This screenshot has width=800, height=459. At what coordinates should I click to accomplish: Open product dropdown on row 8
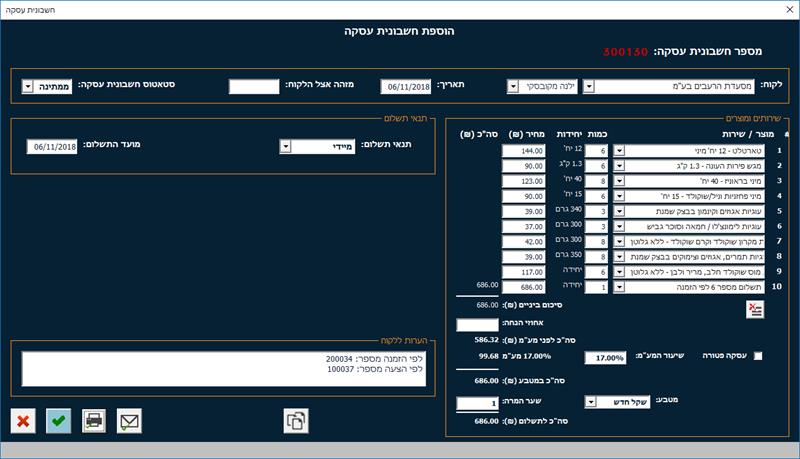point(619,257)
